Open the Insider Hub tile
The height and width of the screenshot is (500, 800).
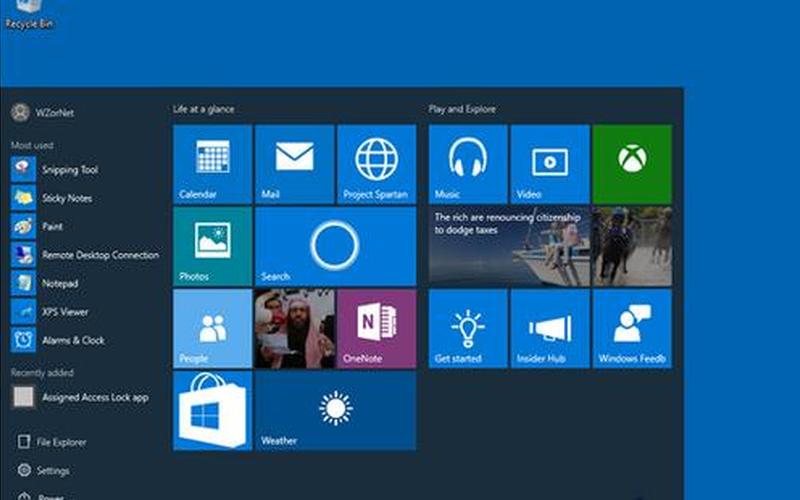tap(550, 329)
